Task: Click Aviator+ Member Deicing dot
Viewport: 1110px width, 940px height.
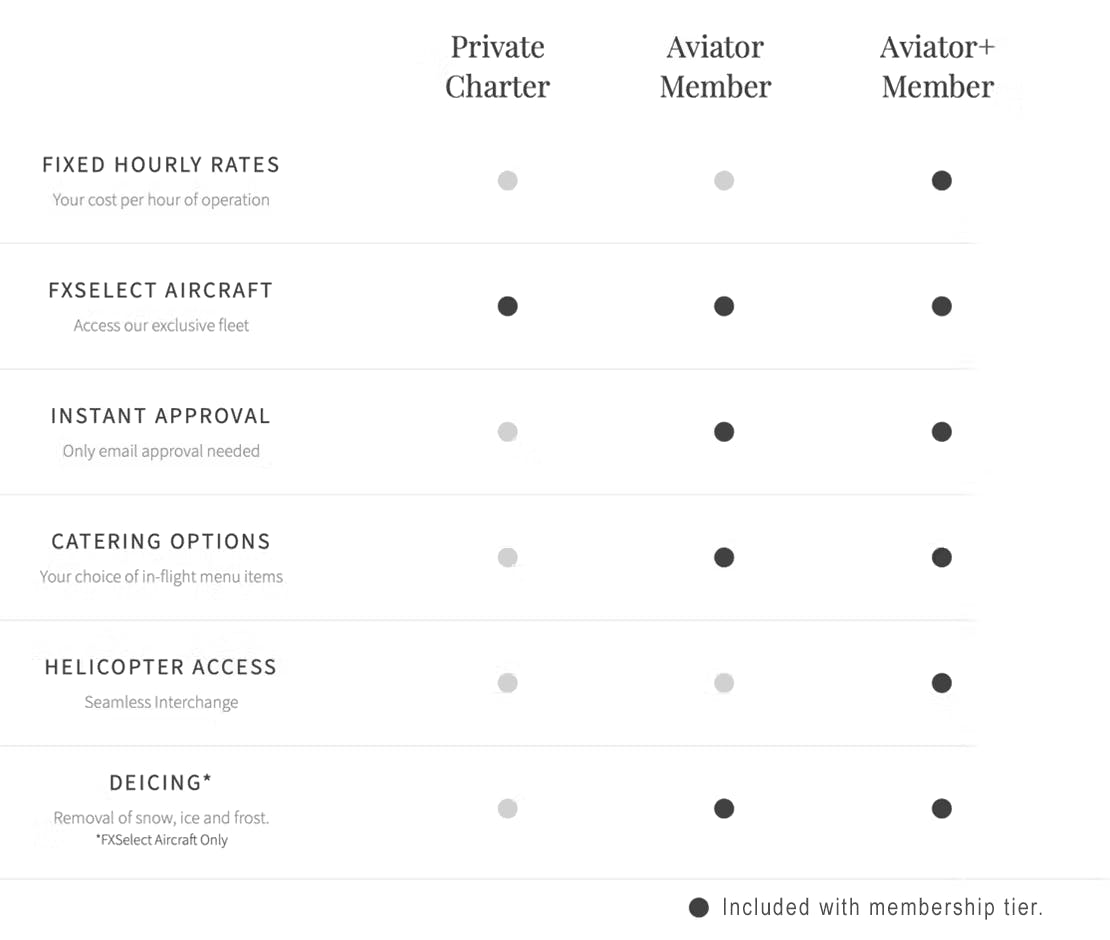Action: [x=941, y=808]
